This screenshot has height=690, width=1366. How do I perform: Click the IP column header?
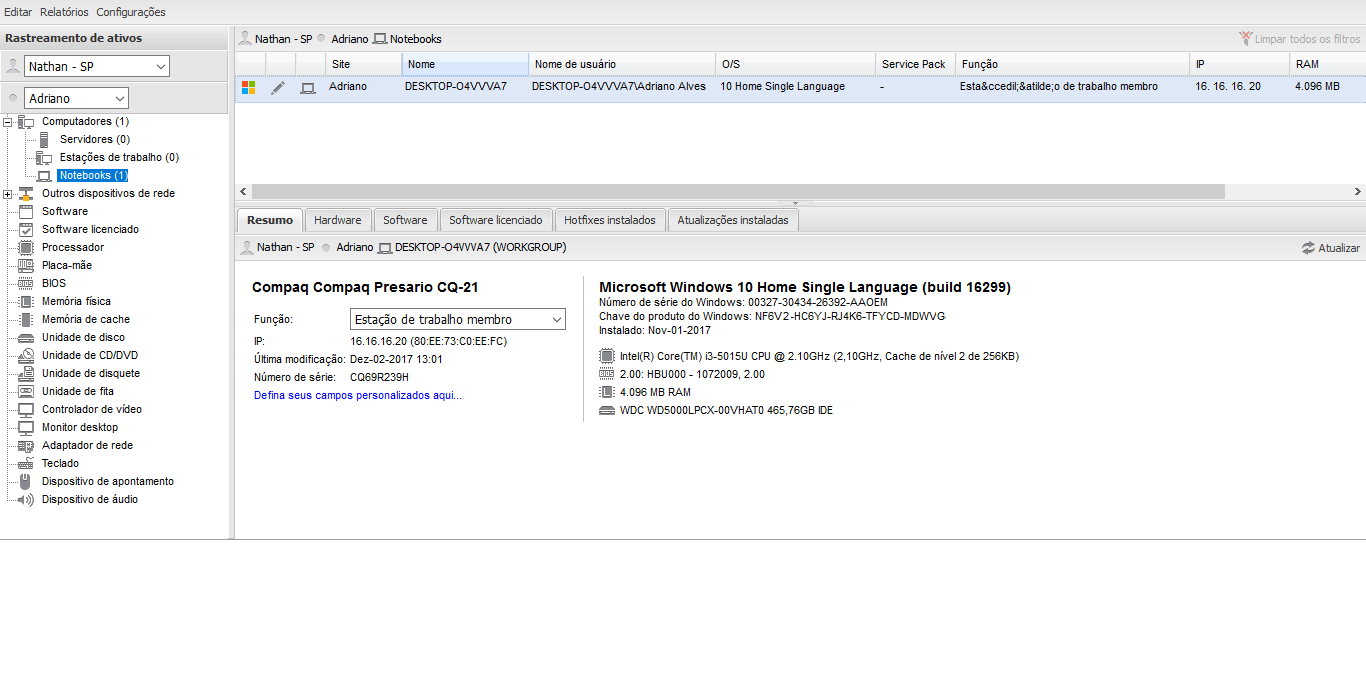click(x=1240, y=64)
